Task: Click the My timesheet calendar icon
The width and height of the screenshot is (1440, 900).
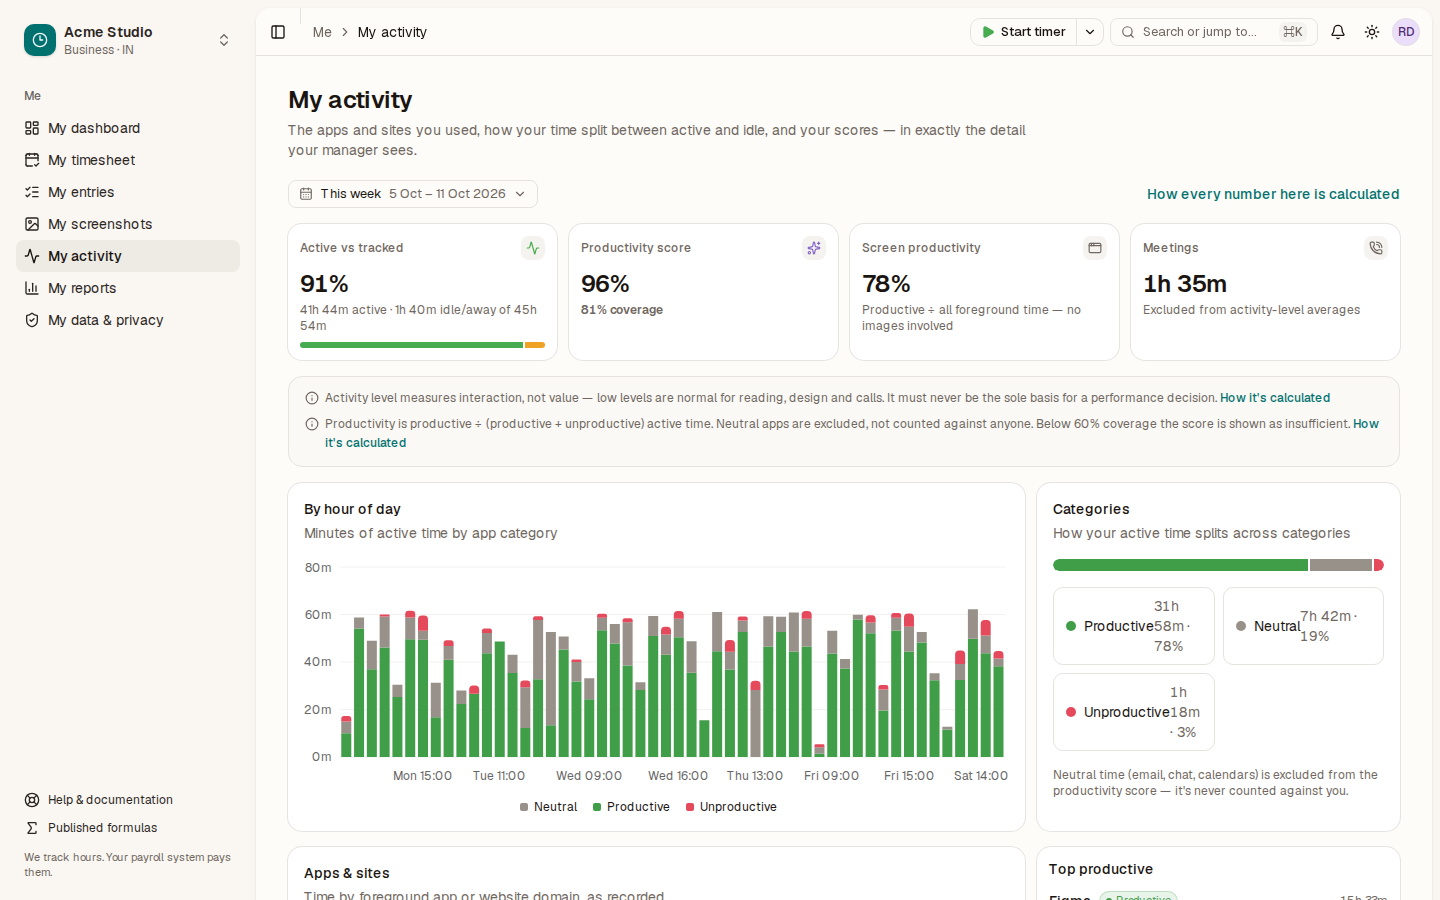Action: point(32,160)
